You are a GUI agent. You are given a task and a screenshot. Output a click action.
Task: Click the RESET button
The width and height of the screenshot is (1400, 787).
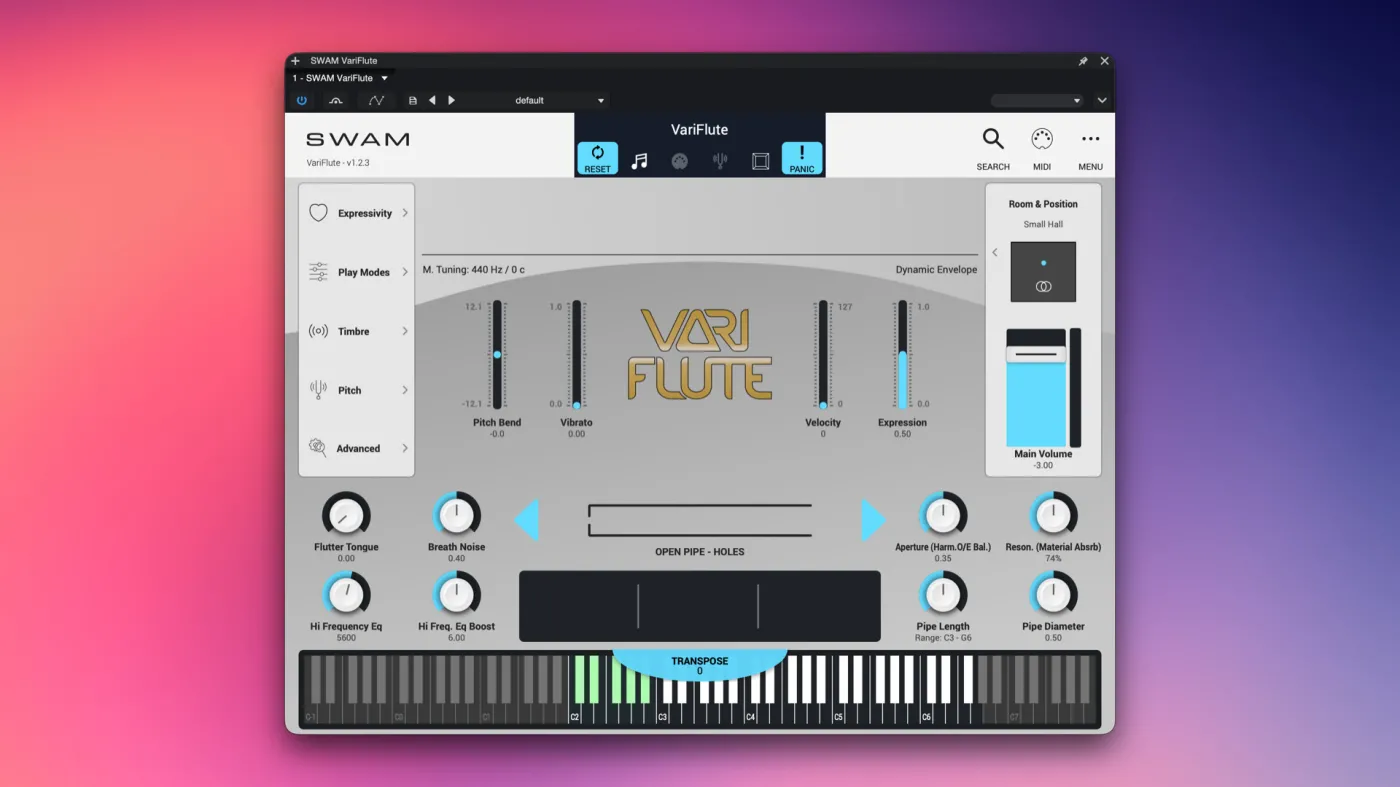tap(597, 158)
